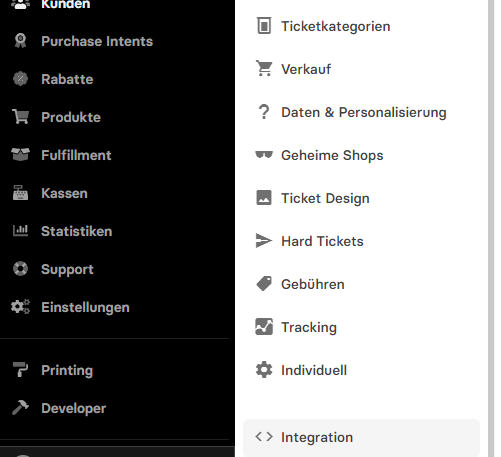Screen dimensions: 501x457
Task: Click the Einstellungen gears icon
Action: point(20,307)
